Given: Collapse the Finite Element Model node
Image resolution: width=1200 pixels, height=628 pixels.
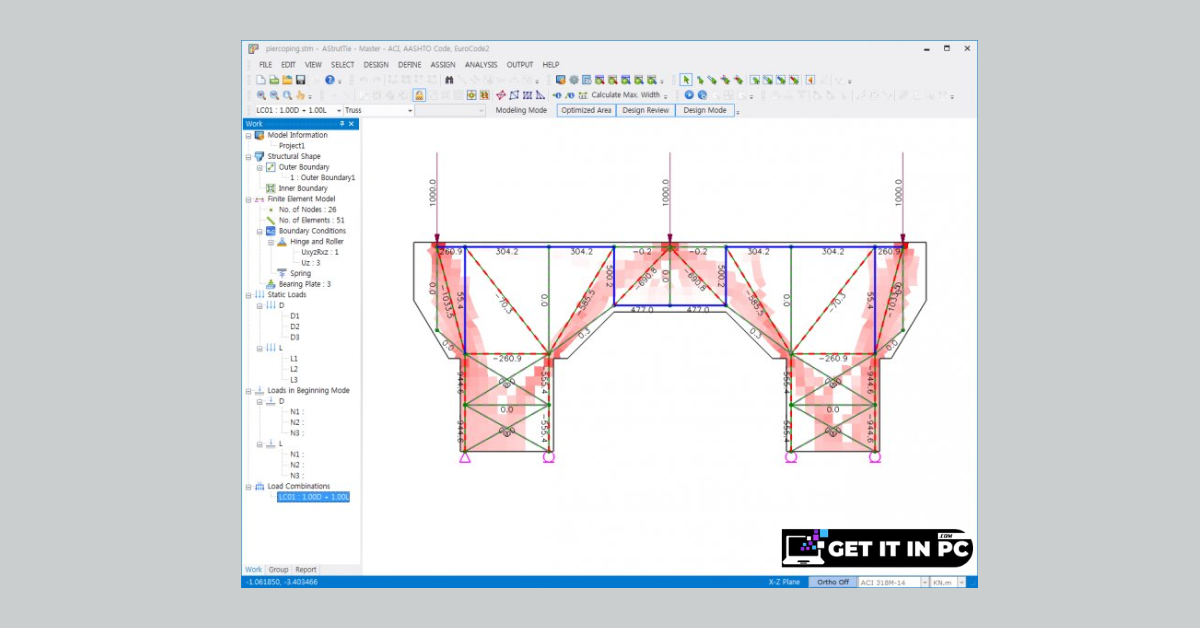Looking at the screenshot, I should 248,199.
